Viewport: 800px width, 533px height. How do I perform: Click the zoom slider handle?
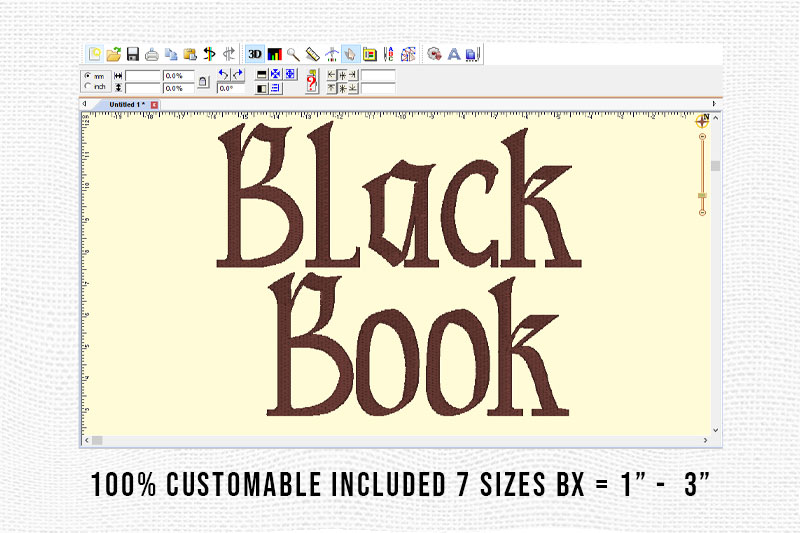[703, 195]
